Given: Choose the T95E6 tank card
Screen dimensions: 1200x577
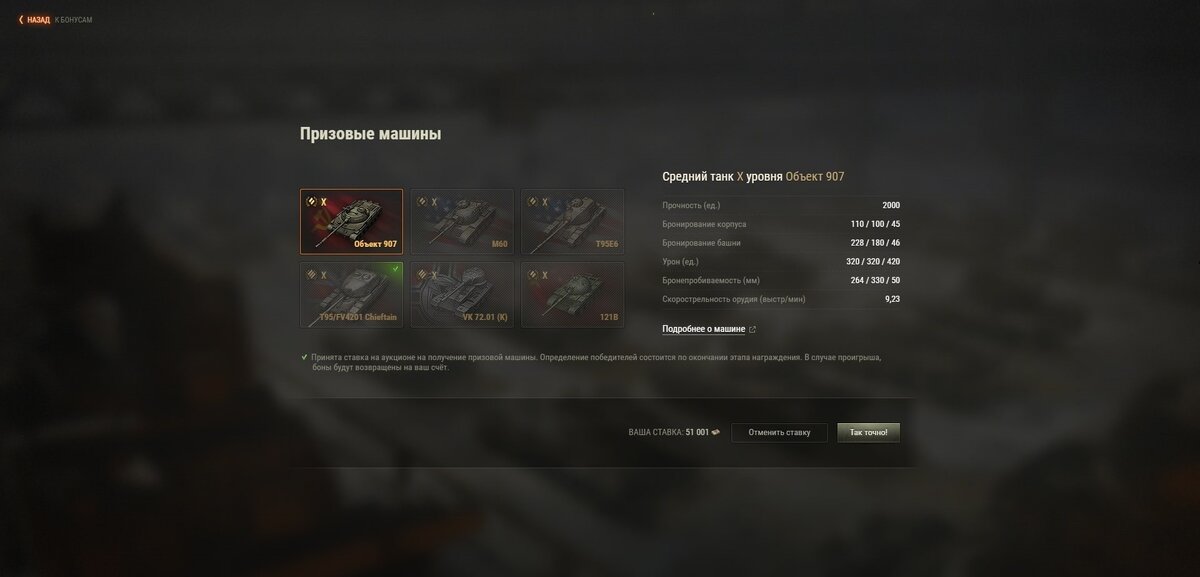Looking at the screenshot, I should (x=572, y=222).
